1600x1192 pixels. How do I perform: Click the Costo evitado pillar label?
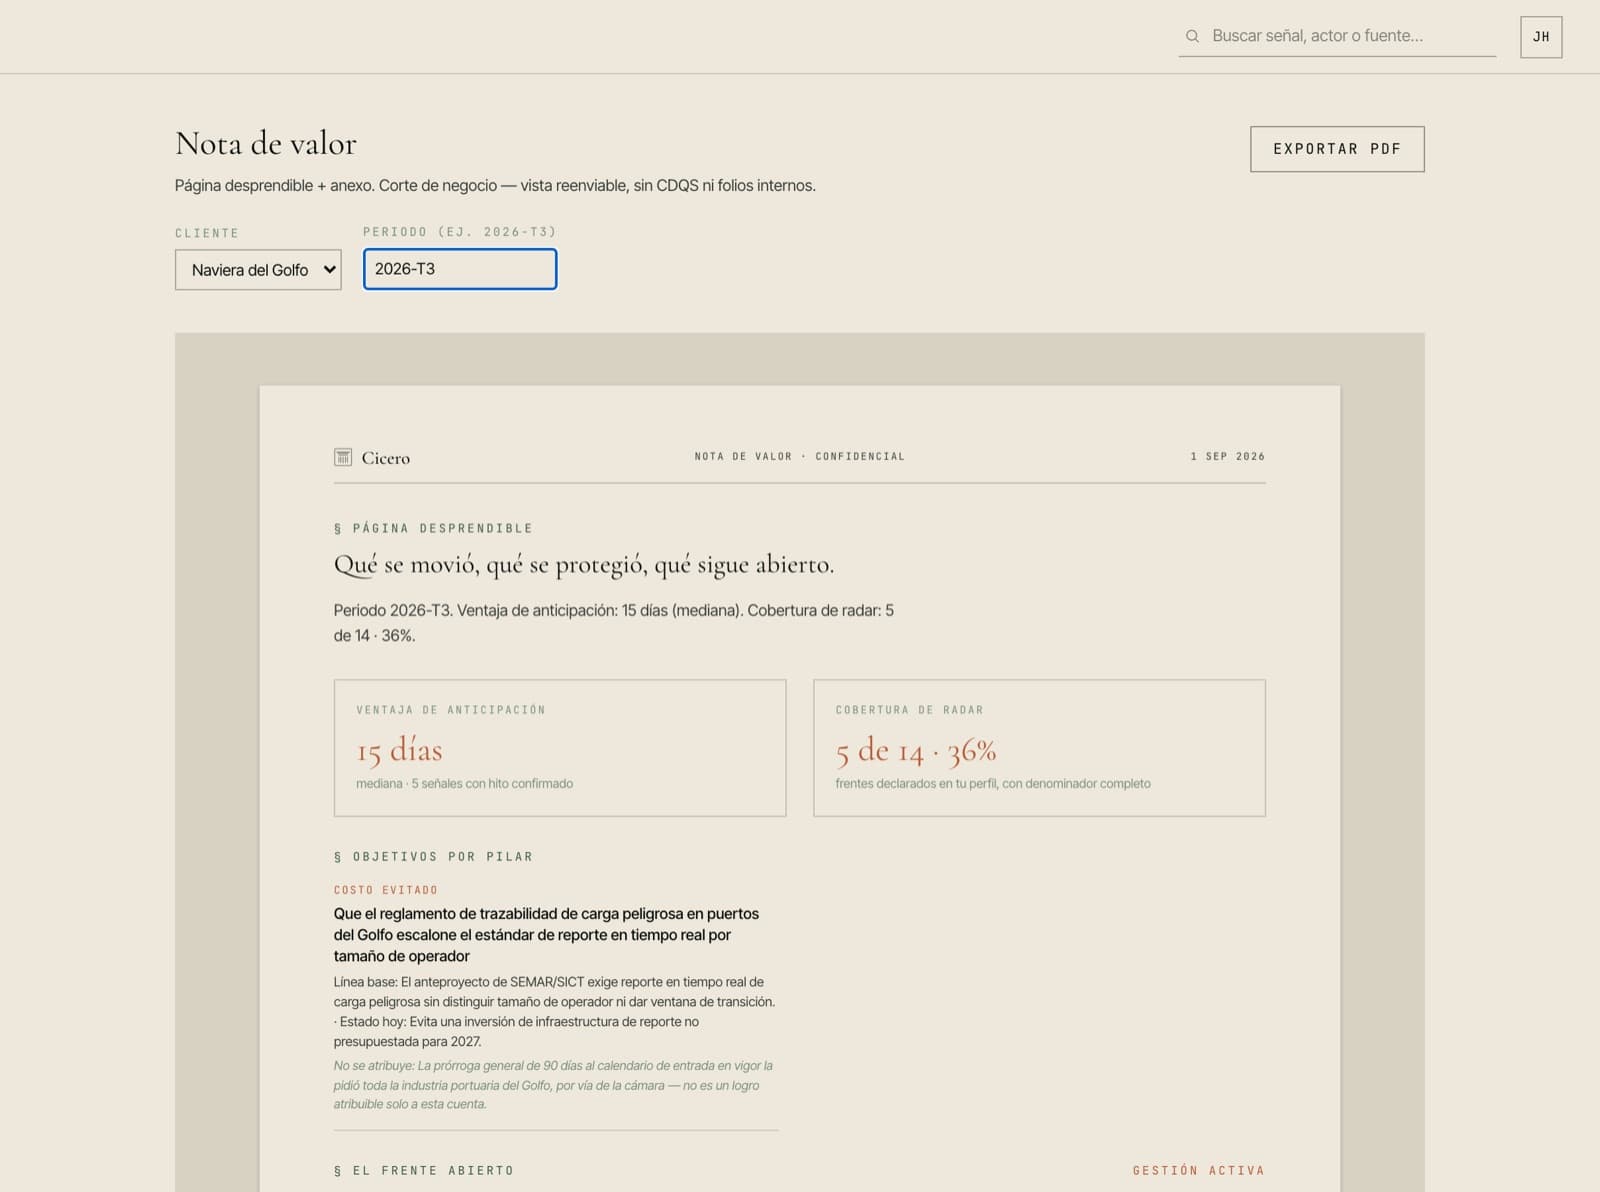[x=386, y=890]
